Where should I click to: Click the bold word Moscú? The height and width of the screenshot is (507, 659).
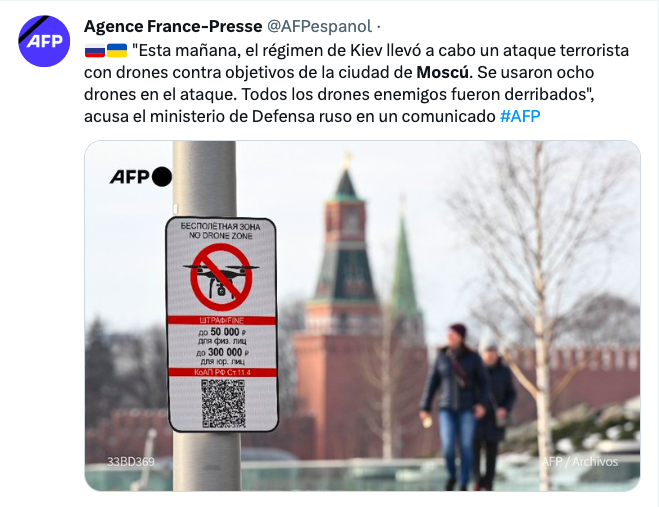442,72
